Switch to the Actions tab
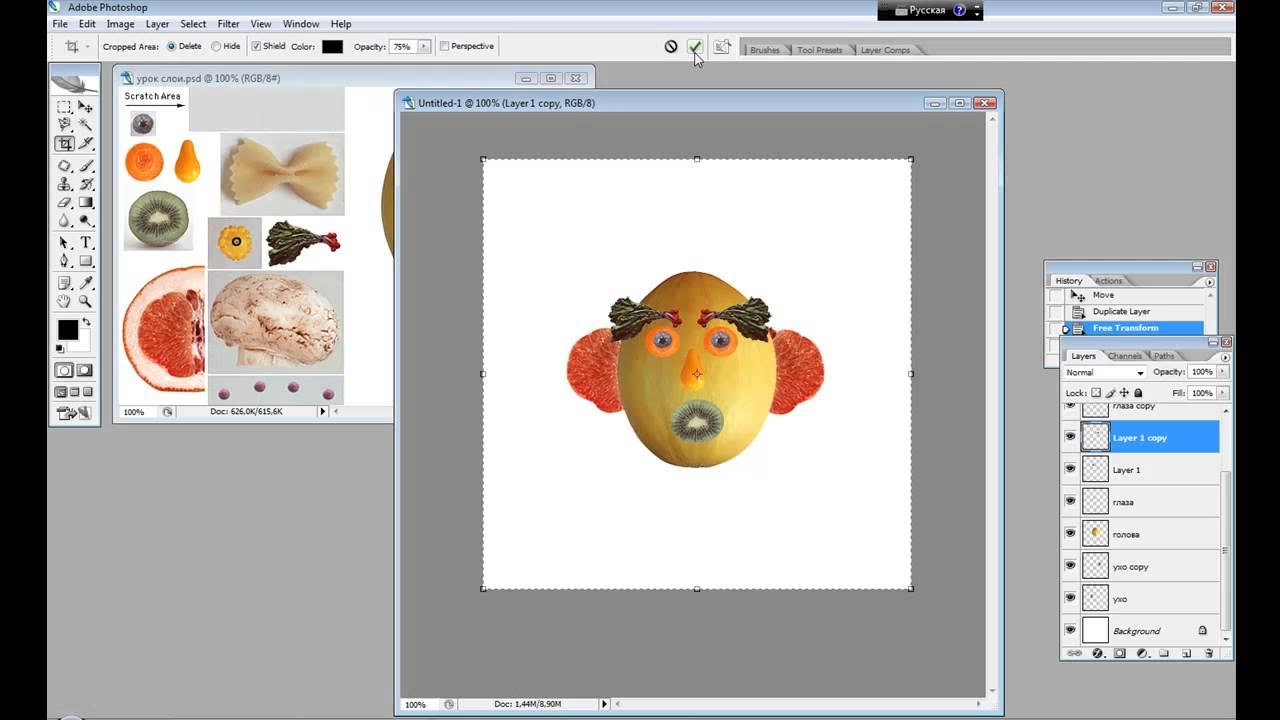 [x=1109, y=281]
